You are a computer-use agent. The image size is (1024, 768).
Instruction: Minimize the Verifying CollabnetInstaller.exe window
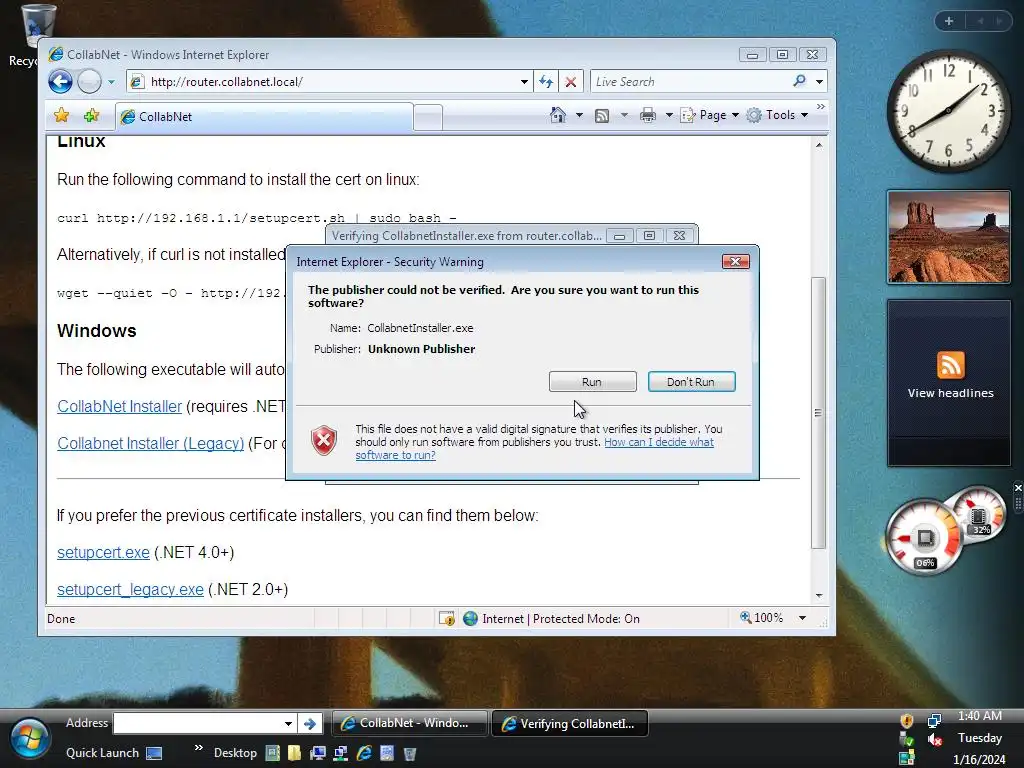click(x=619, y=236)
